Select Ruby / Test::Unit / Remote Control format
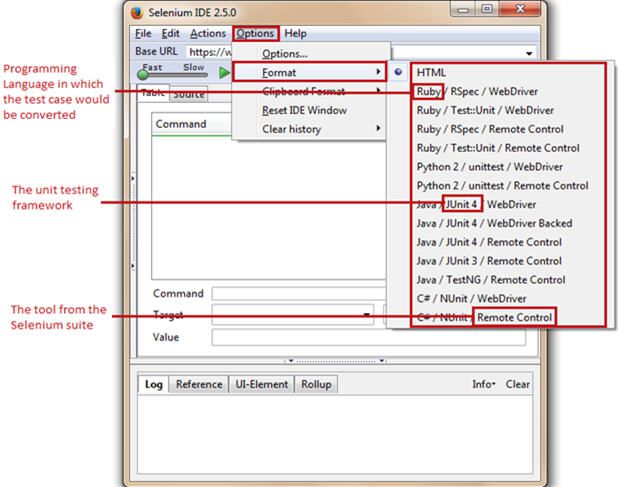The height and width of the screenshot is (487, 618). 498,148
